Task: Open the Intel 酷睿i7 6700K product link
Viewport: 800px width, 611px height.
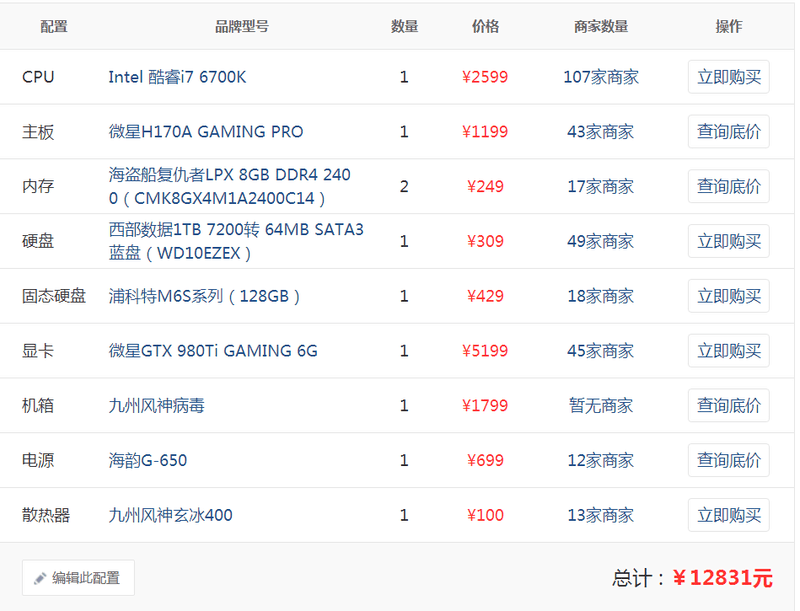Action: (178, 77)
